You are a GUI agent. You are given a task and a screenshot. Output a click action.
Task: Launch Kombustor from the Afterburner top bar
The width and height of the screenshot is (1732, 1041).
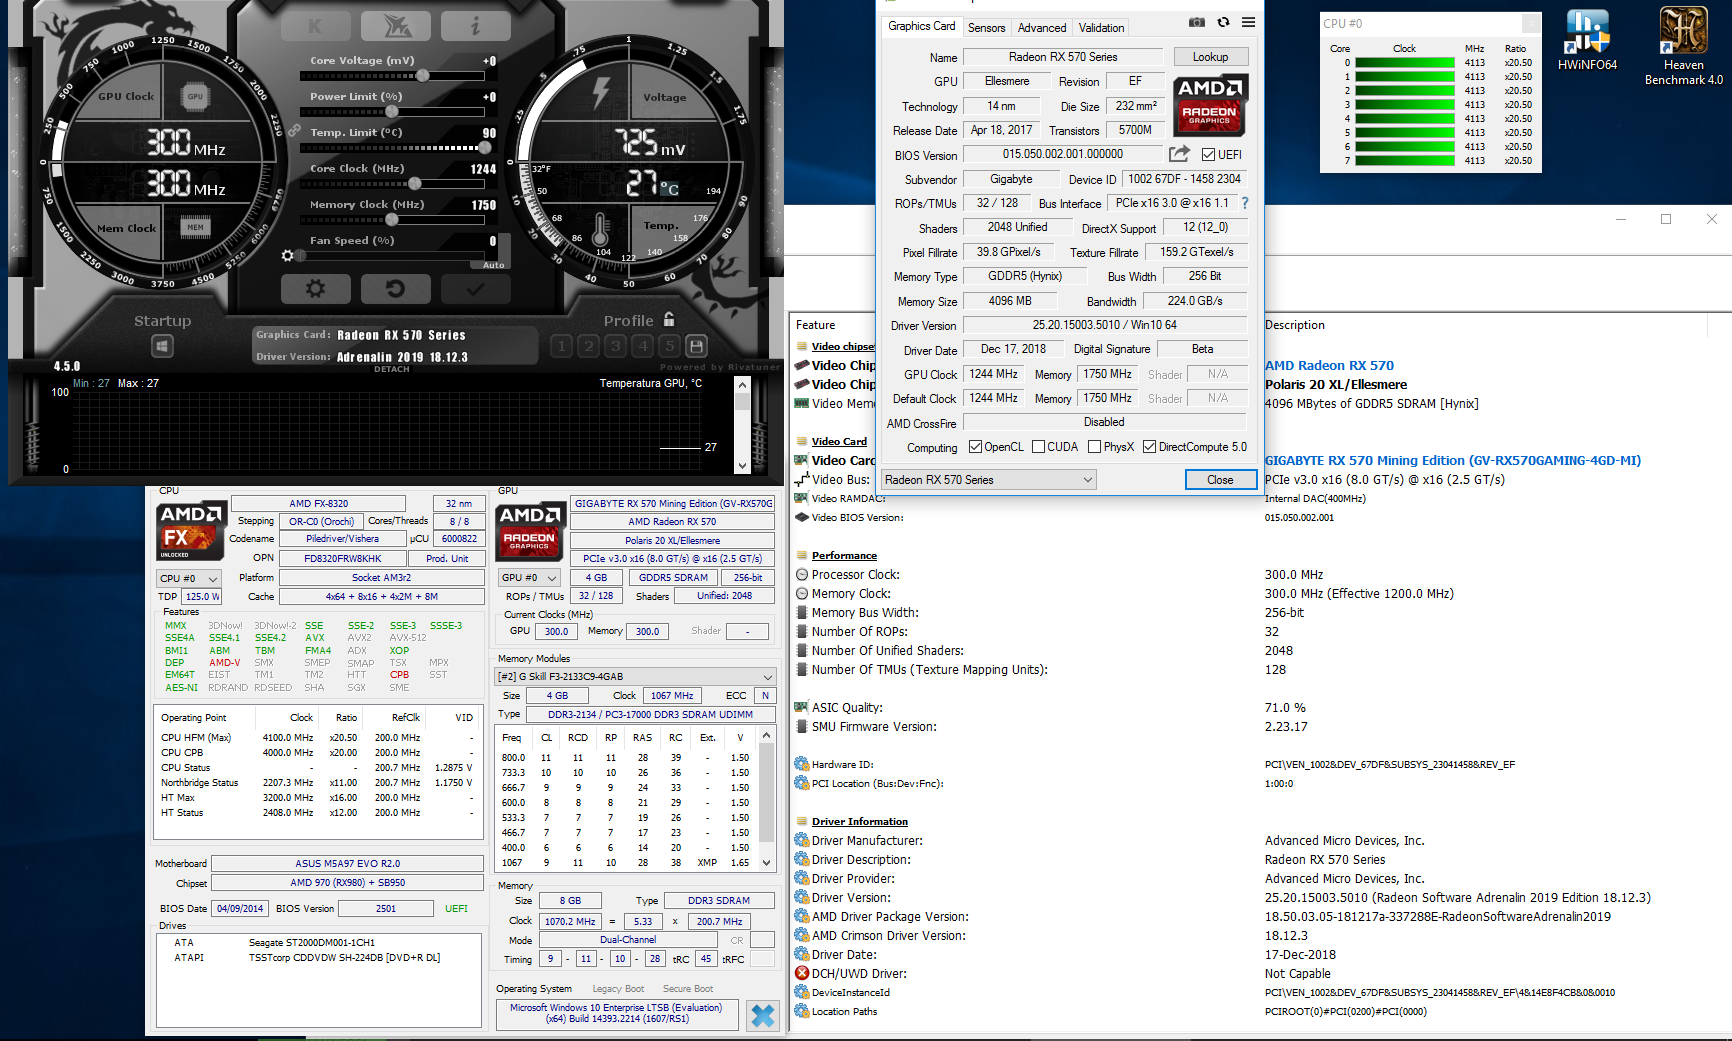point(395,26)
